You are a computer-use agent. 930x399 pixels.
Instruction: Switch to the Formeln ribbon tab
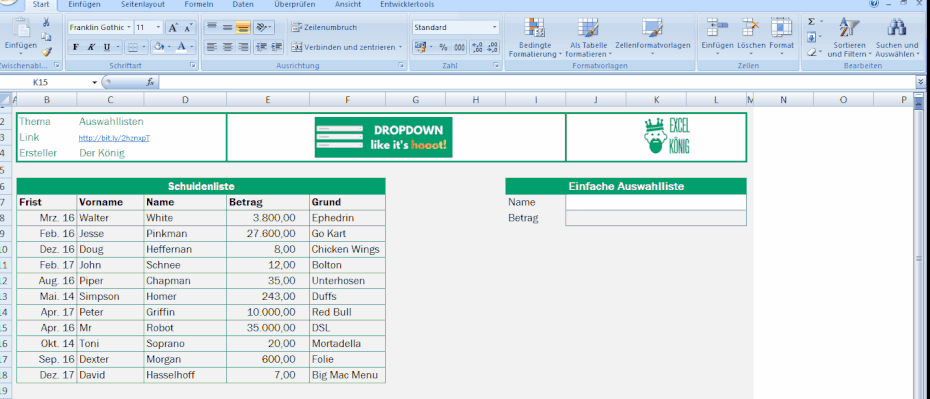click(199, 5)
